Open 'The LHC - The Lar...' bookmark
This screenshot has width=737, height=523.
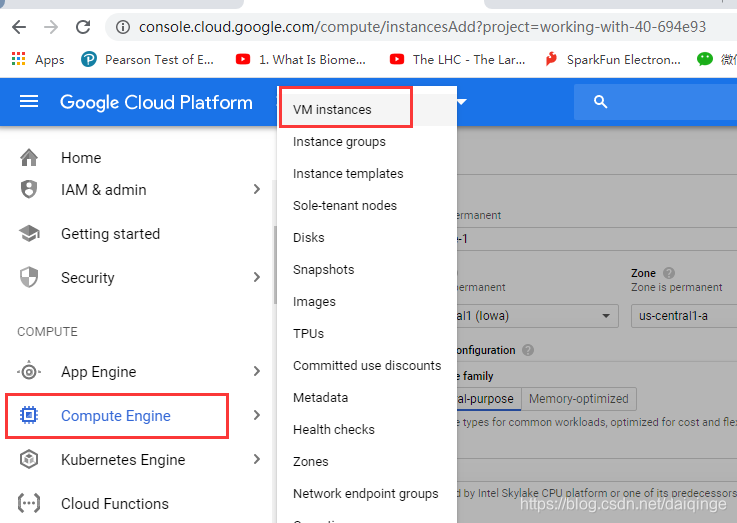click(x=457, y=60)
